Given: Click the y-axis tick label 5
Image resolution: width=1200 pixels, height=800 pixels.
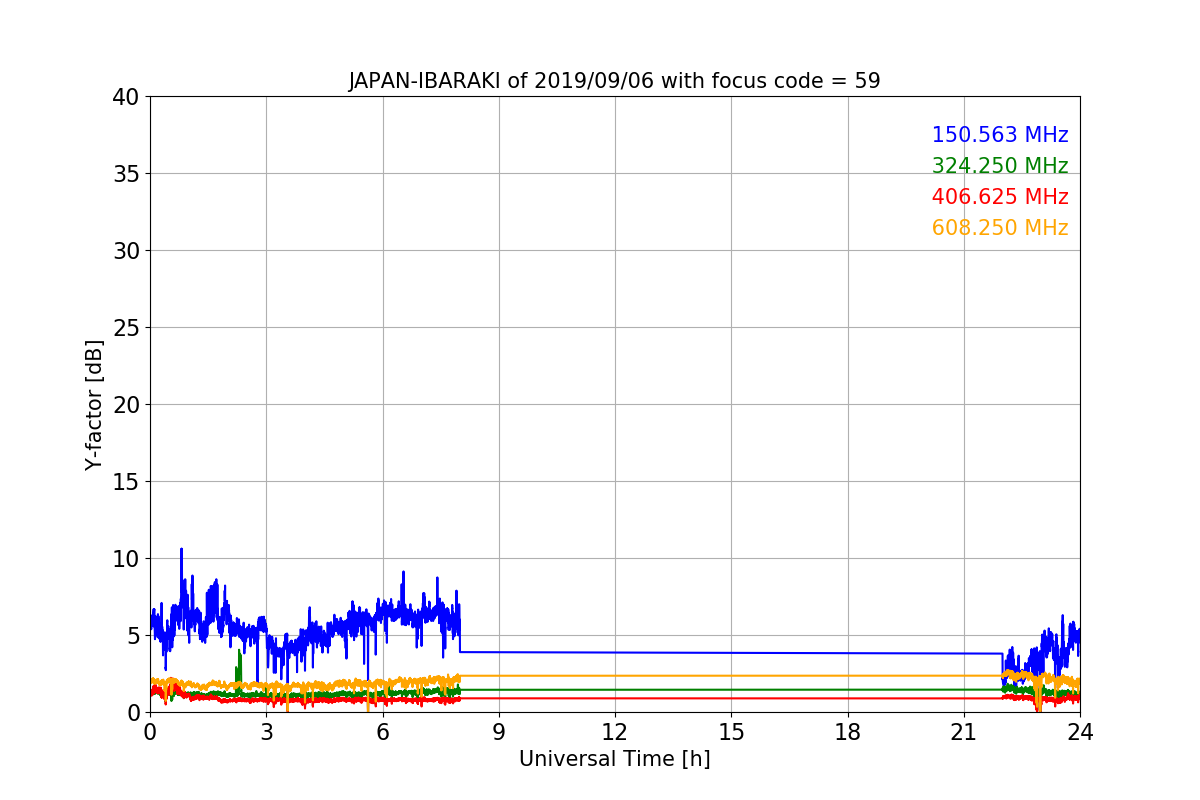Looking at the screenshot, I should coord(132,636).
